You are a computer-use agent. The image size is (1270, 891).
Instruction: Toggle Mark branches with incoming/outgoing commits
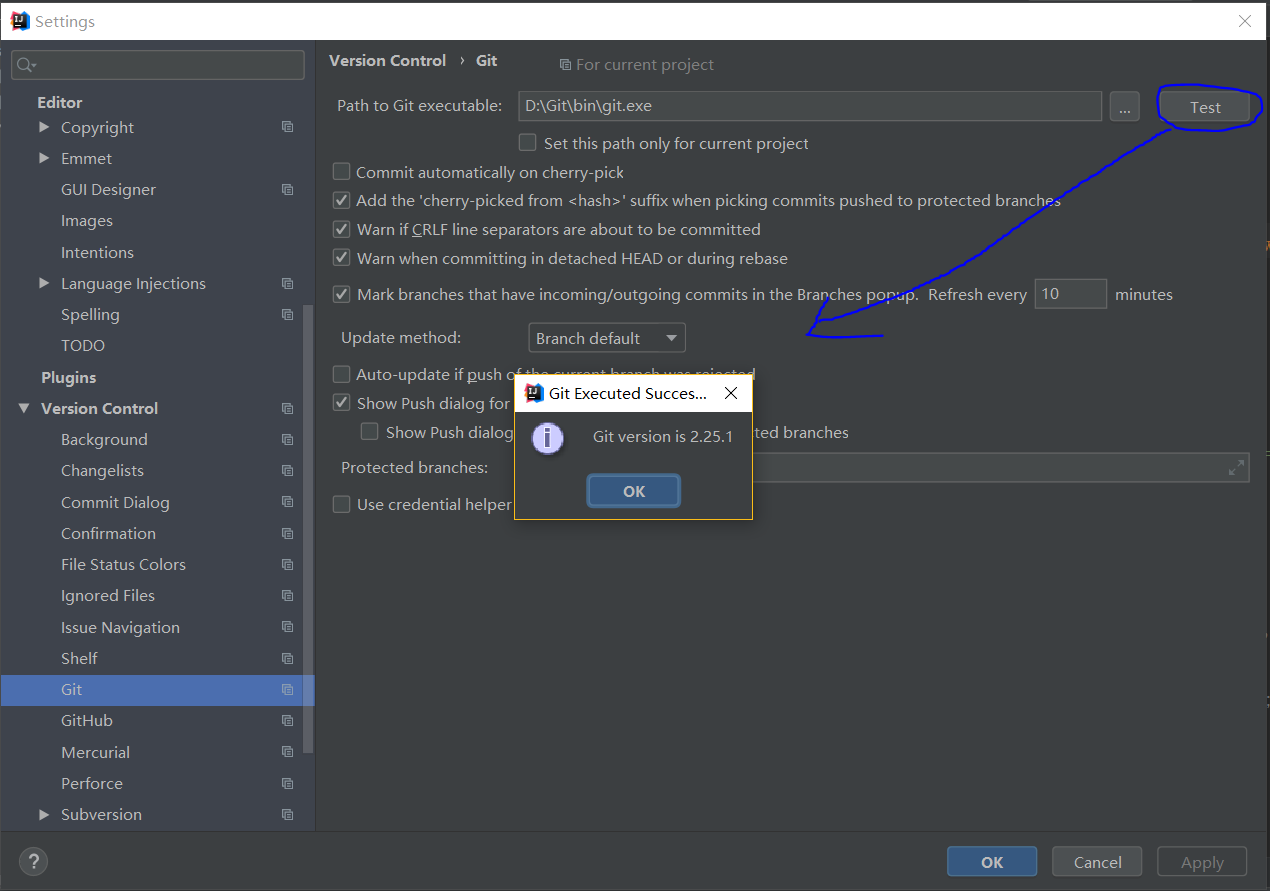pyautogui.click(x=342, y=294)
